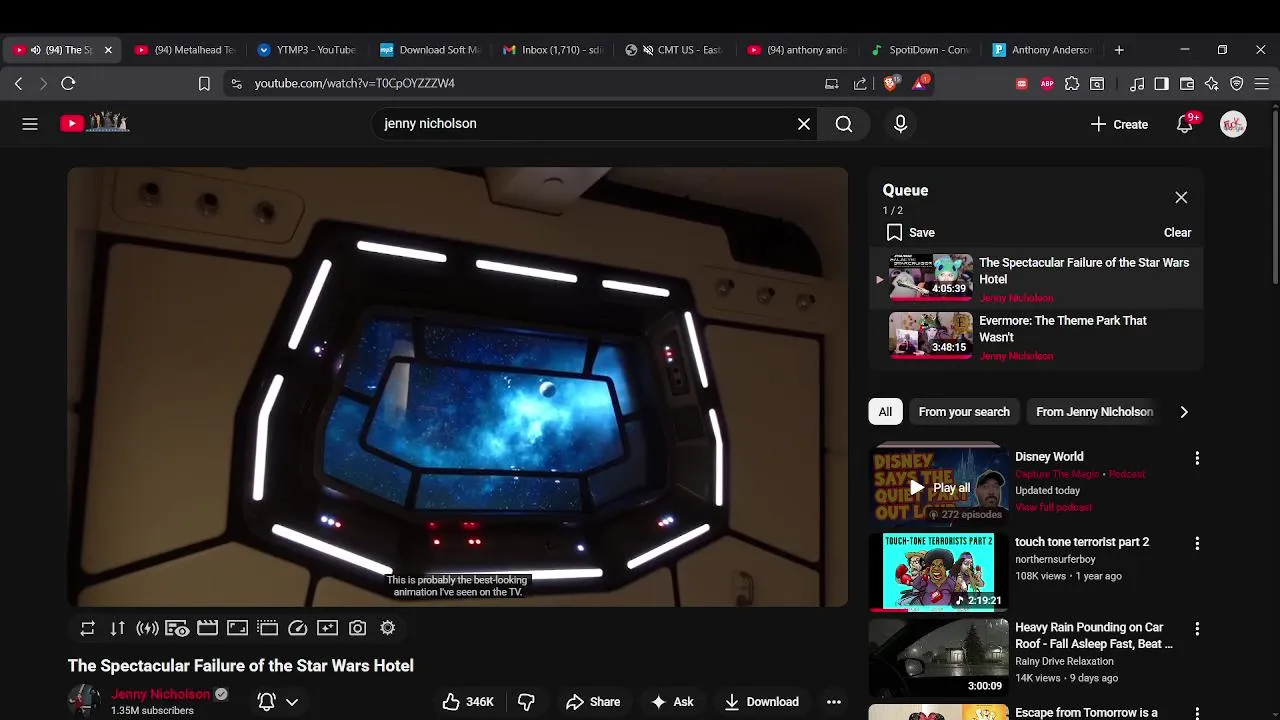Click the Share button
The height and width of the screenshot is (720, 1280).
[593, 702]
